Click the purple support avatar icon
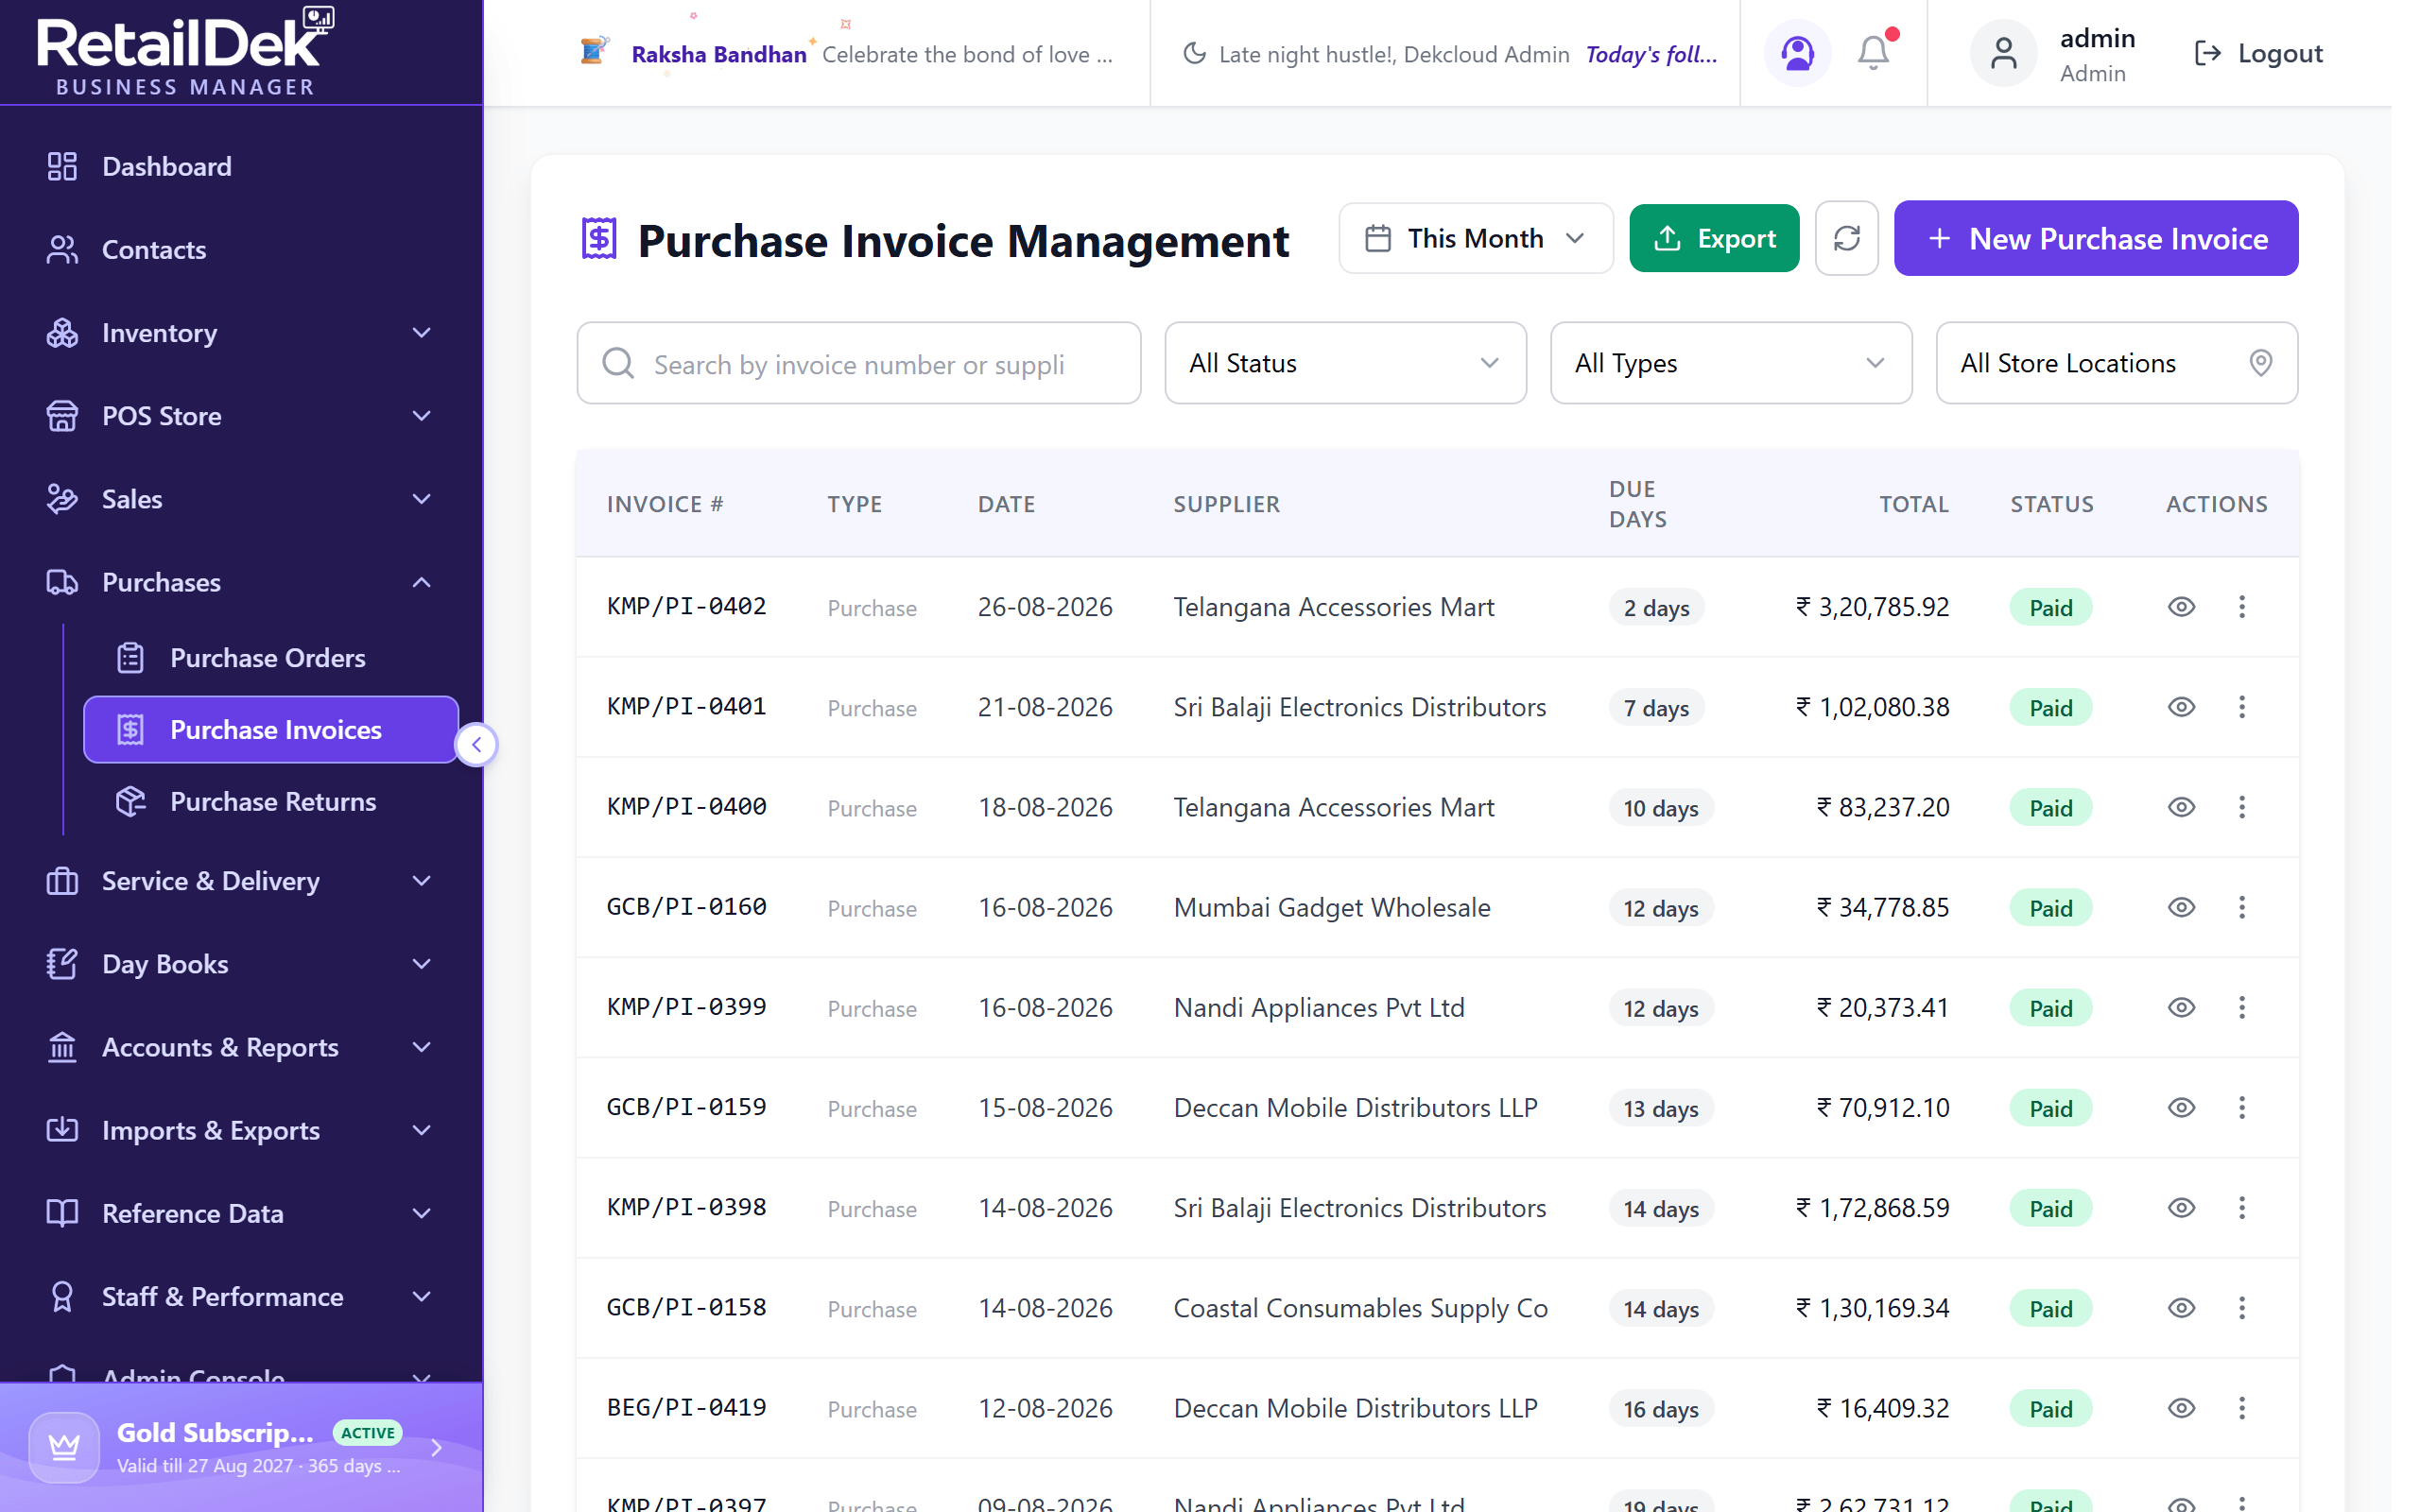 tap(1797, 53)
